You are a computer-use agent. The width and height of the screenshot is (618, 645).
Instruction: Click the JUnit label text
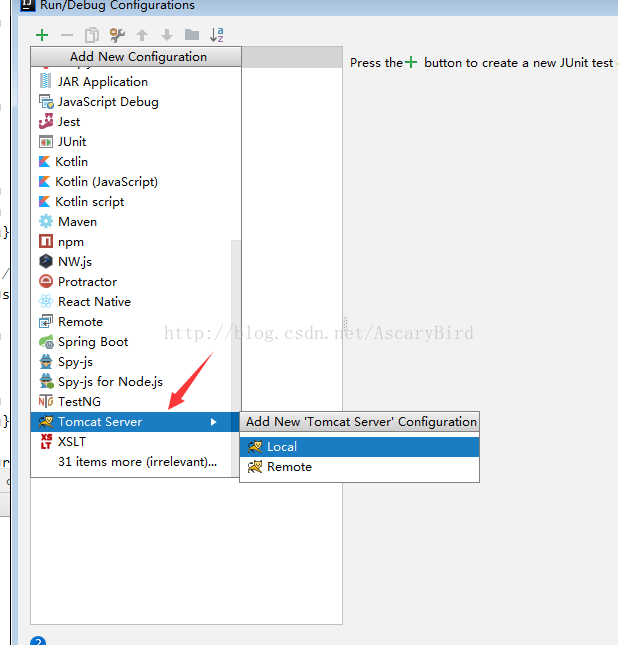[72, 142]
